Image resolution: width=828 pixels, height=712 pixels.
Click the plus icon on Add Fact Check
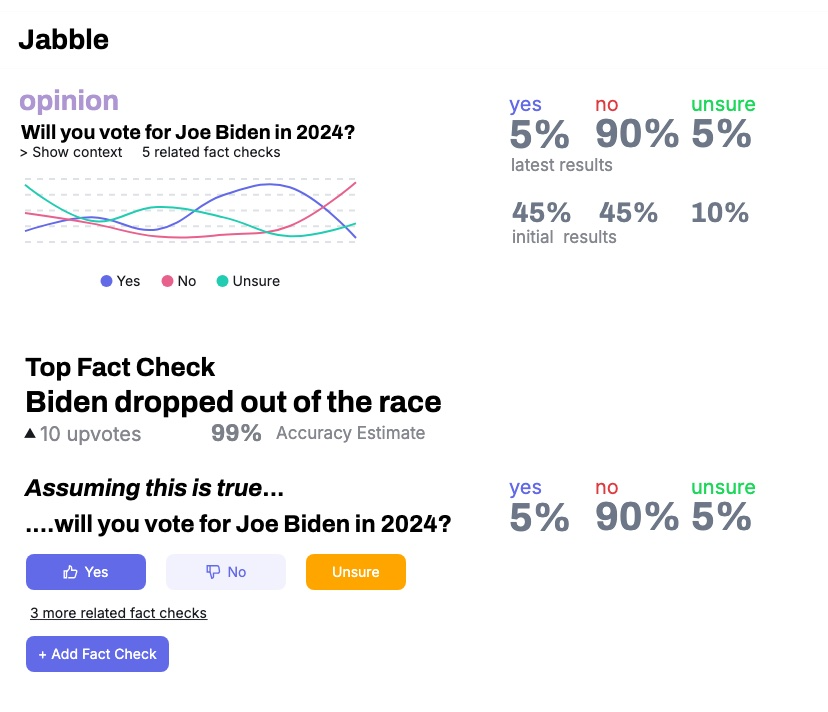(x=42, y=653)
